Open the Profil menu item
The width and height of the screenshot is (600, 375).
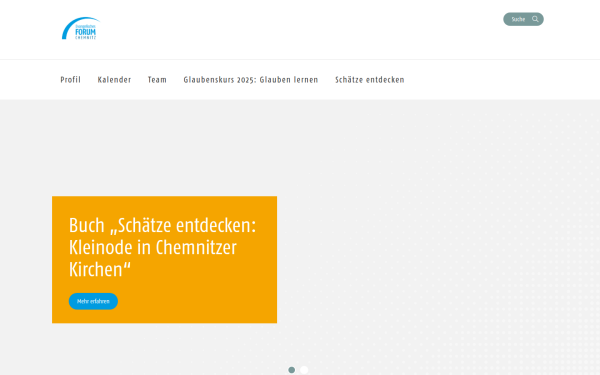(70, 80)
